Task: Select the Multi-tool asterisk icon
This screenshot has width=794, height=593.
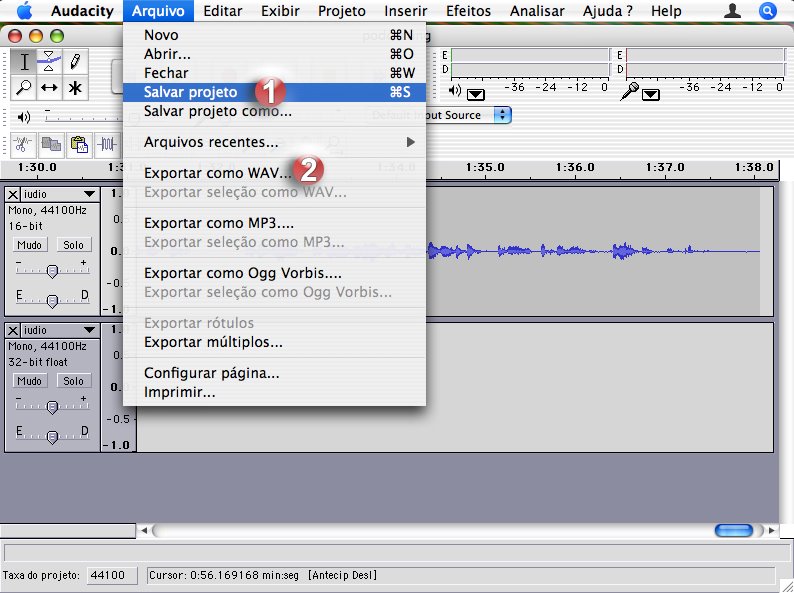Action: tap(75, 88)
